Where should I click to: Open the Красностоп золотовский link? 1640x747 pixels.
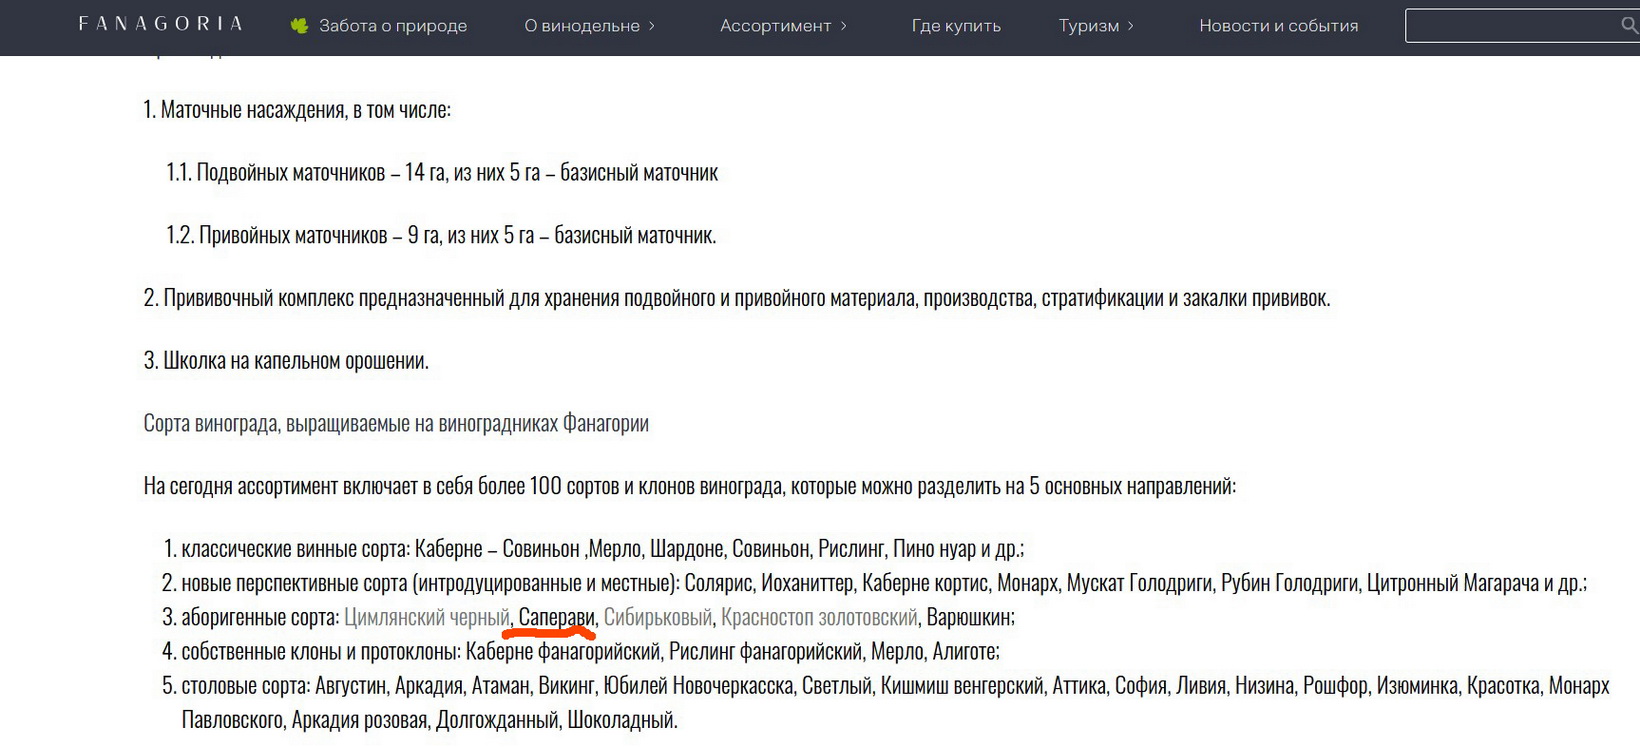[819, 617]
